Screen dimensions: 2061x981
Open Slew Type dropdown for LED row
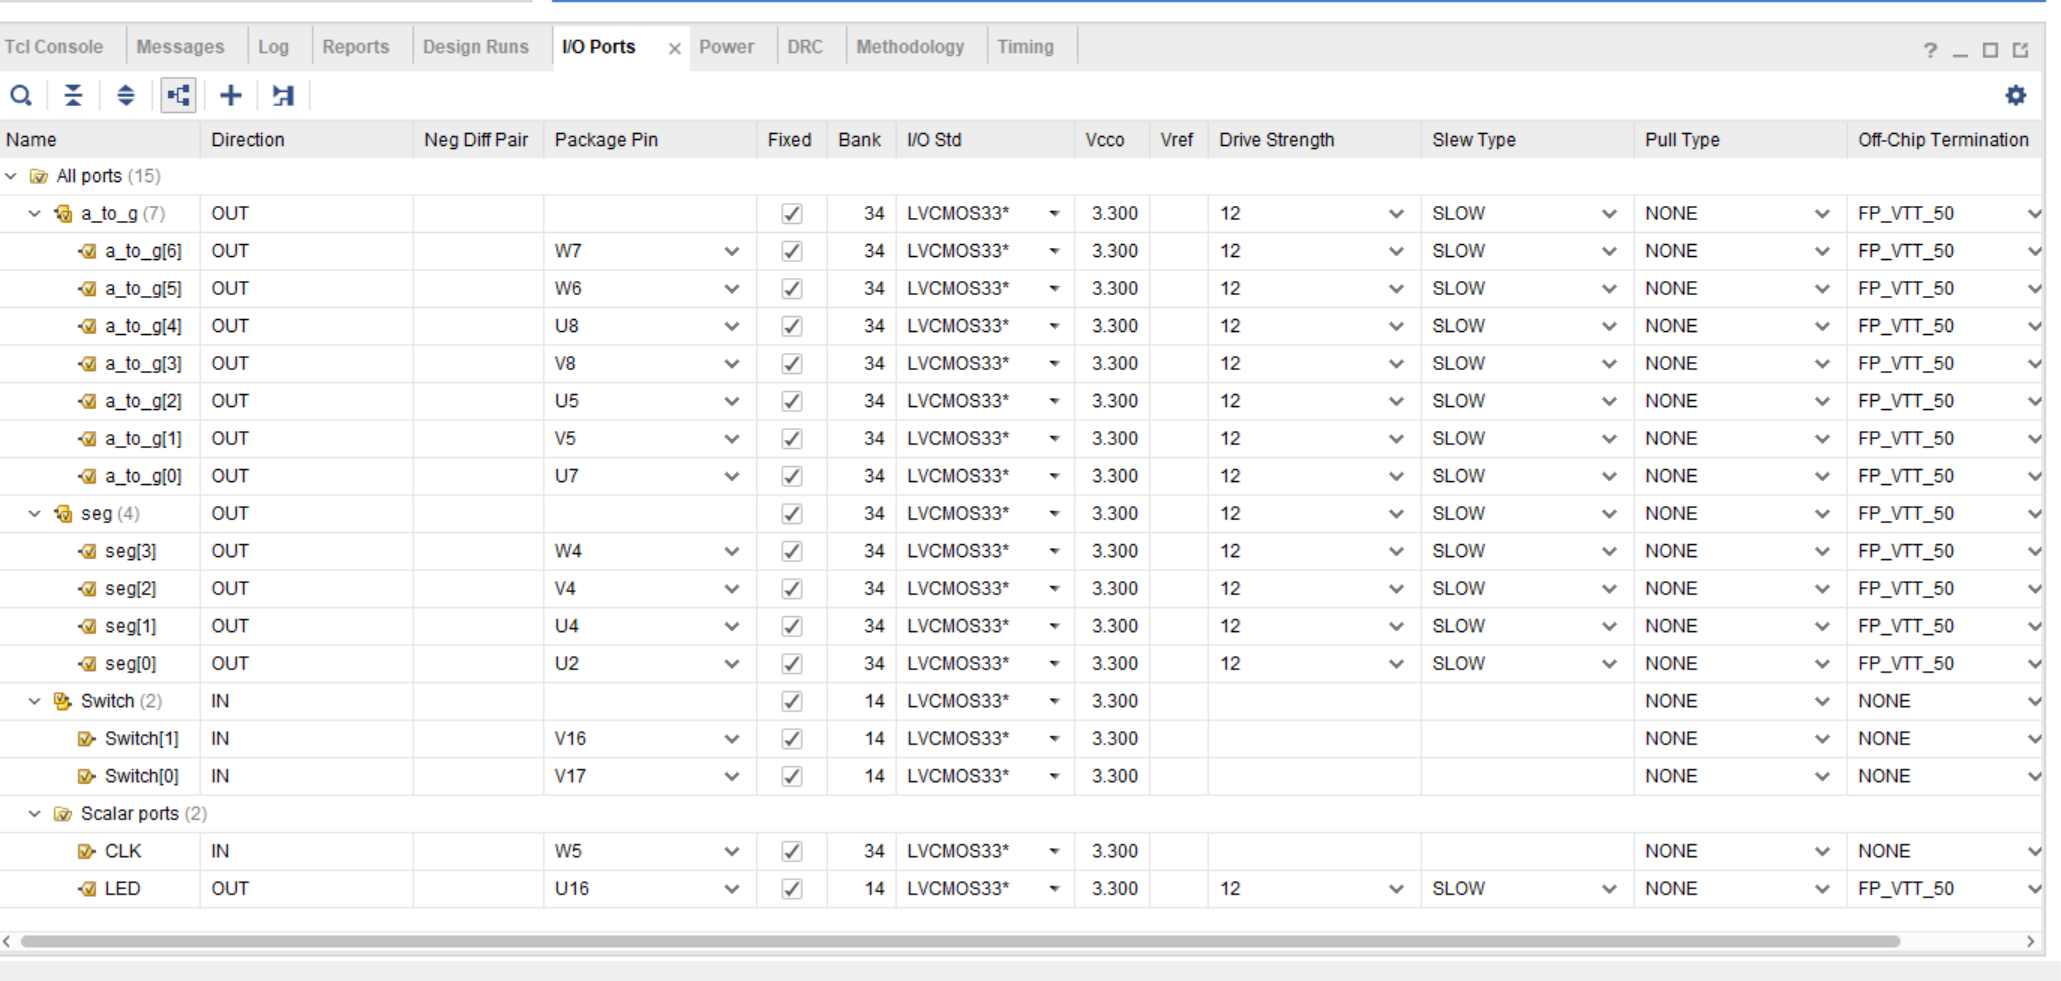(x=1609, y=889)
